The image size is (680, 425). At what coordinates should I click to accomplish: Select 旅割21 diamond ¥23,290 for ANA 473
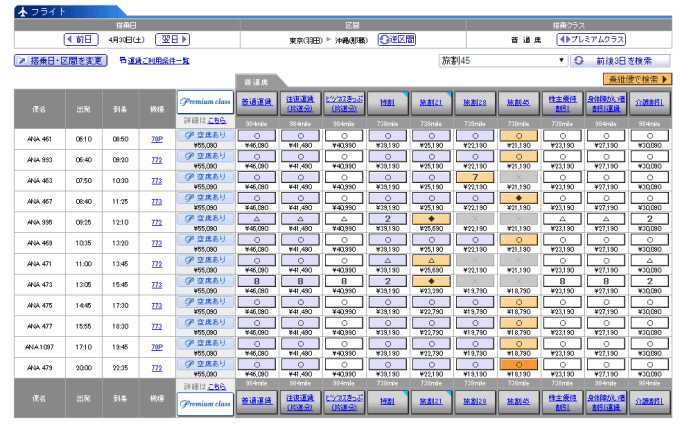(x=432, y=281)
